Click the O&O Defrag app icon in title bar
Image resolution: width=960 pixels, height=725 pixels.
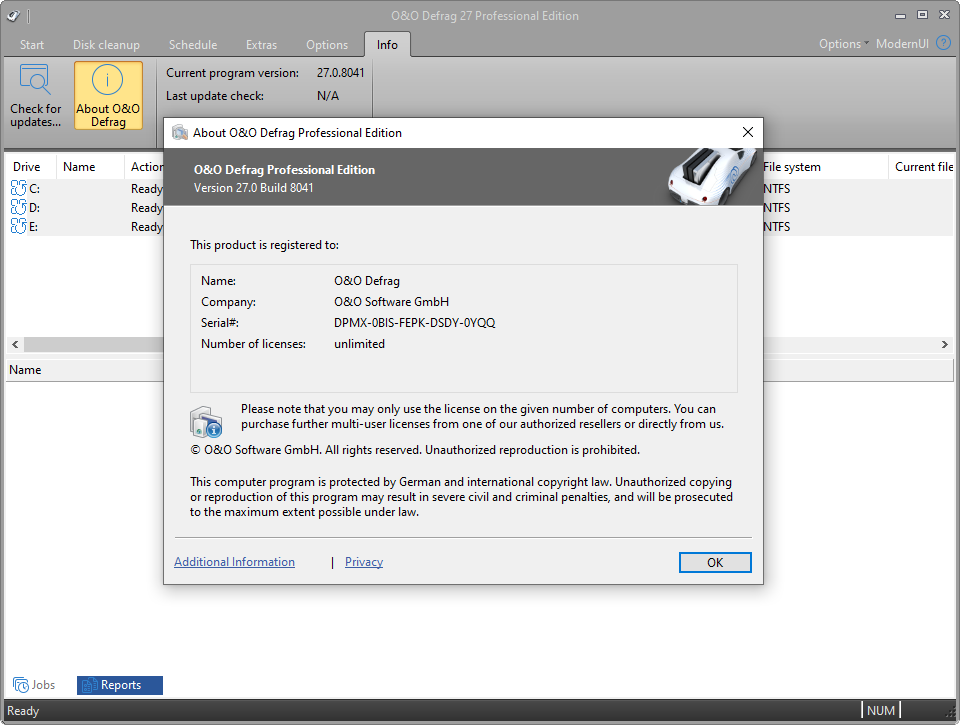tap(14, 15)
